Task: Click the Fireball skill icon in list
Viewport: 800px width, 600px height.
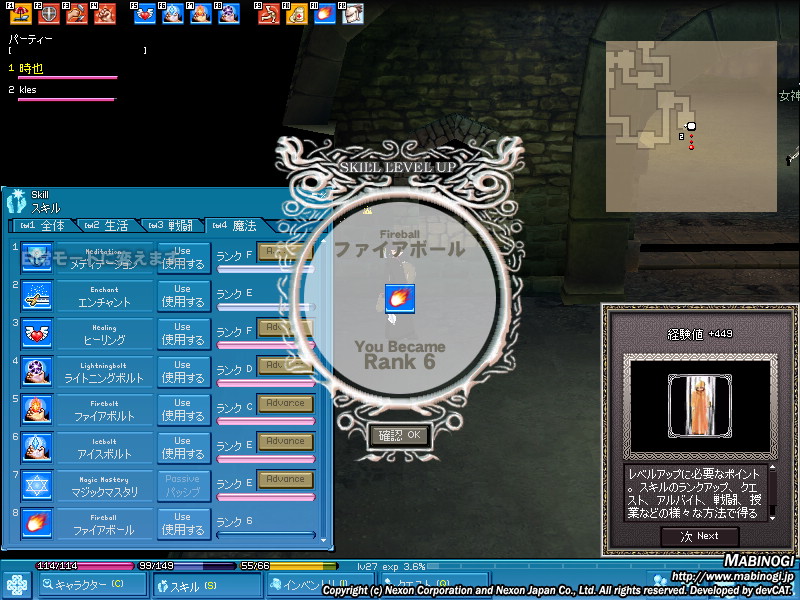Action: [x=37, y=524]
